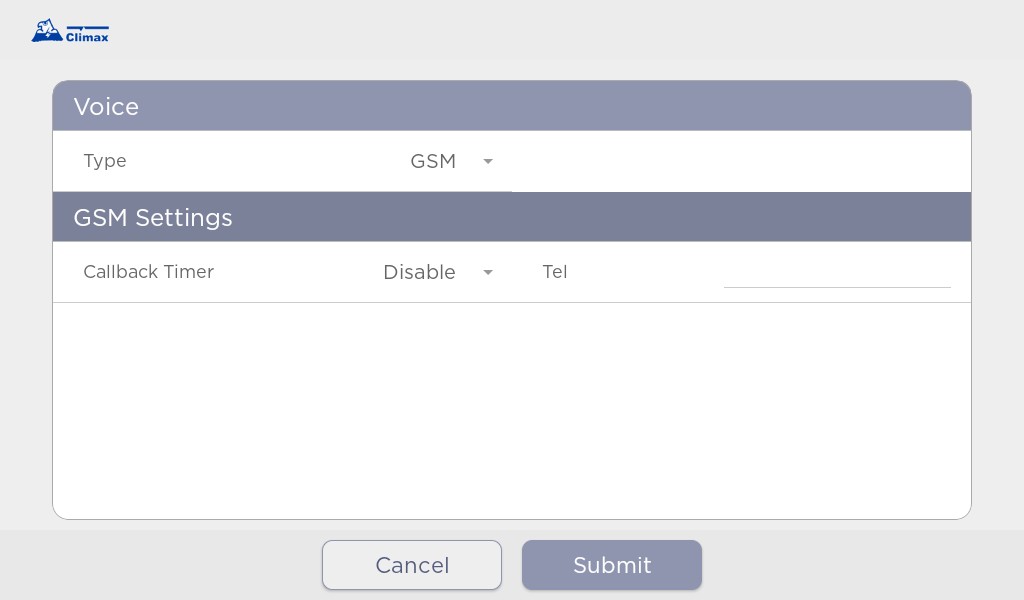
Task: Click the gray top bar beside the Climax logo
Action: click(x=562, y=31)
